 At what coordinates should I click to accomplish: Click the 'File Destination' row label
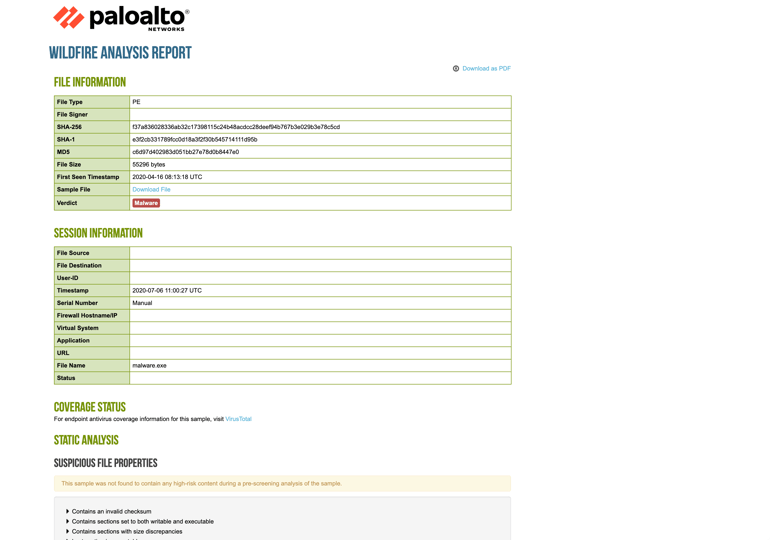click(x=79, y=266)
